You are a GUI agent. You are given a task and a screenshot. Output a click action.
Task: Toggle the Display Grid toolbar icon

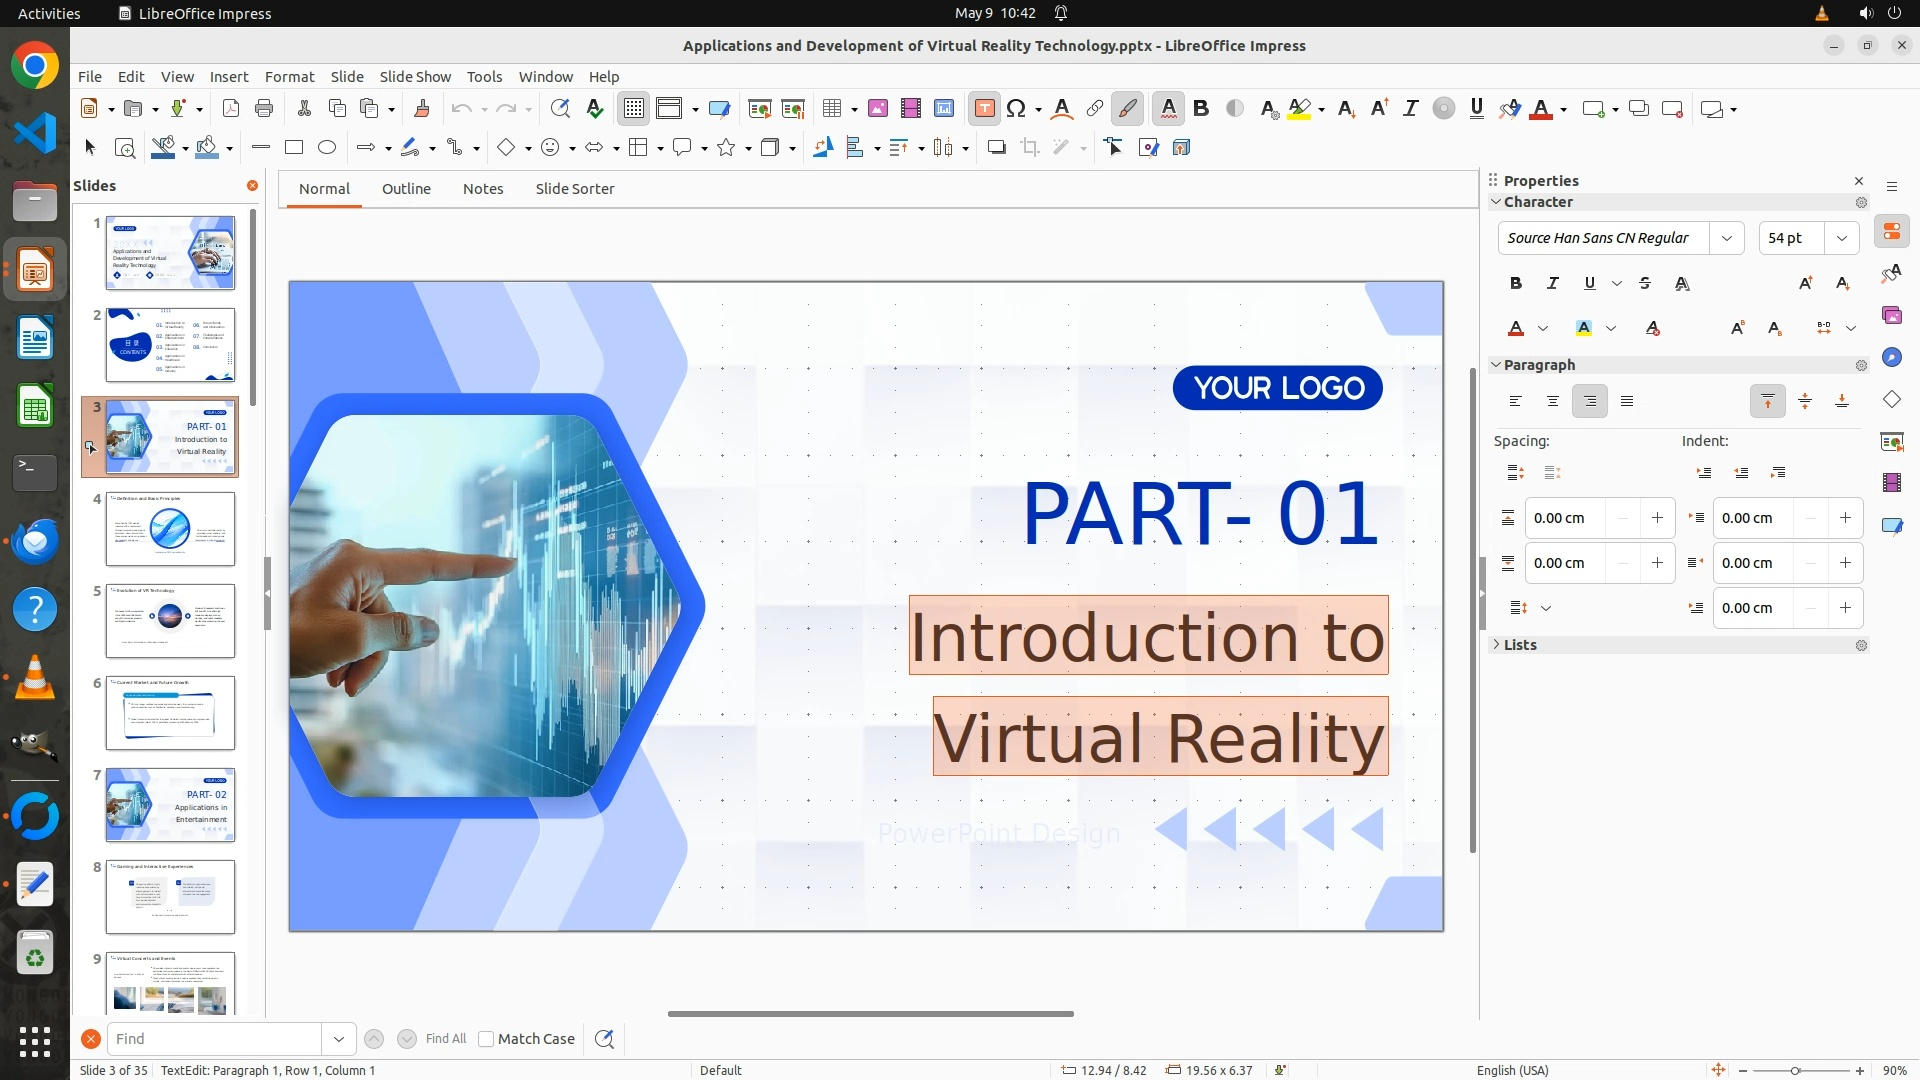[634, 109]
